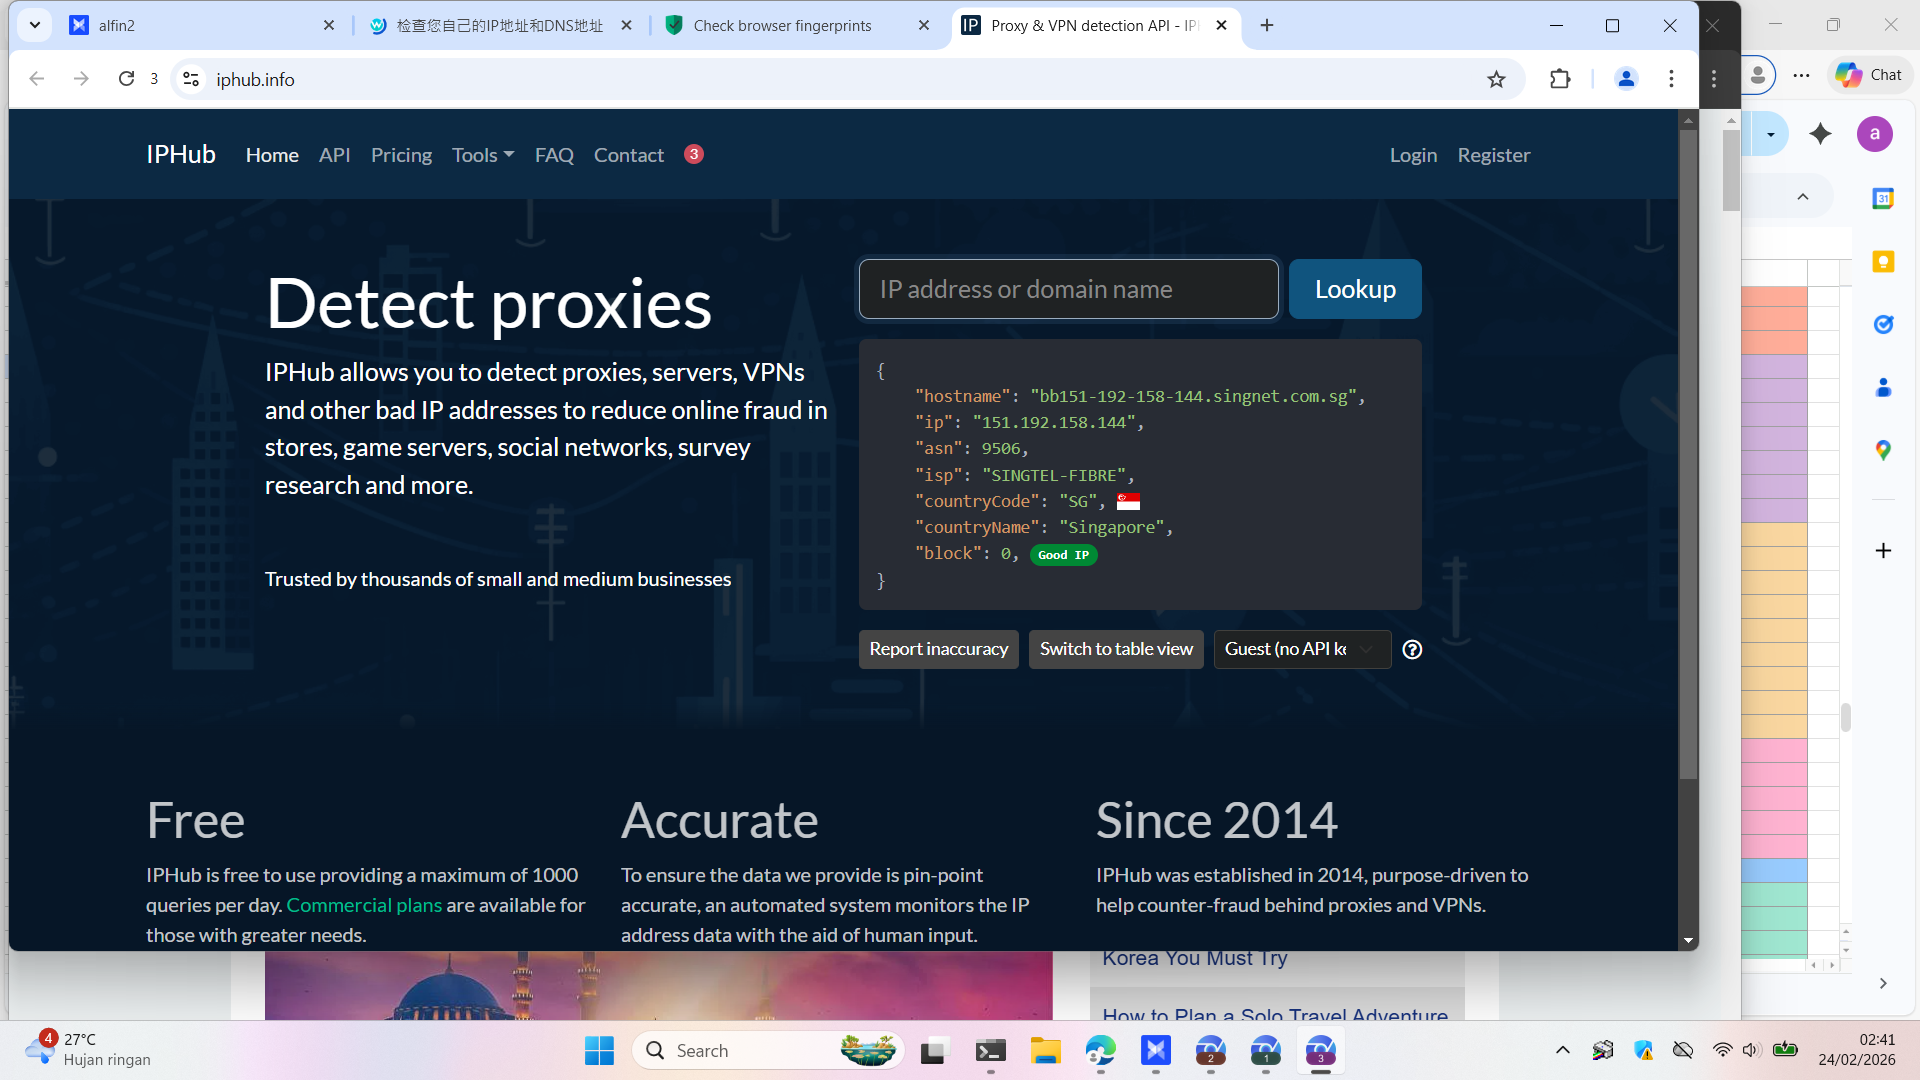Open Google Maps sidebar icon

pyautogui.click(x=1883, y=451)
